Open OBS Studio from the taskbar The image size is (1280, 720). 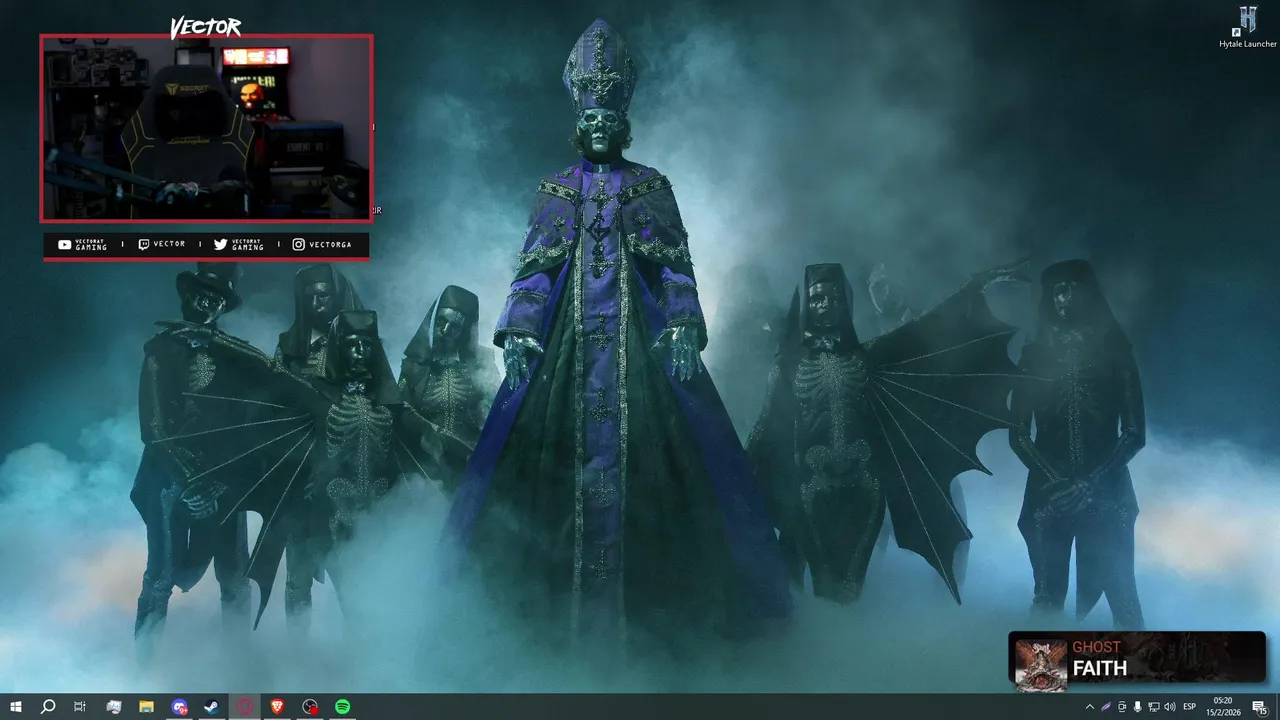(310, 707)
